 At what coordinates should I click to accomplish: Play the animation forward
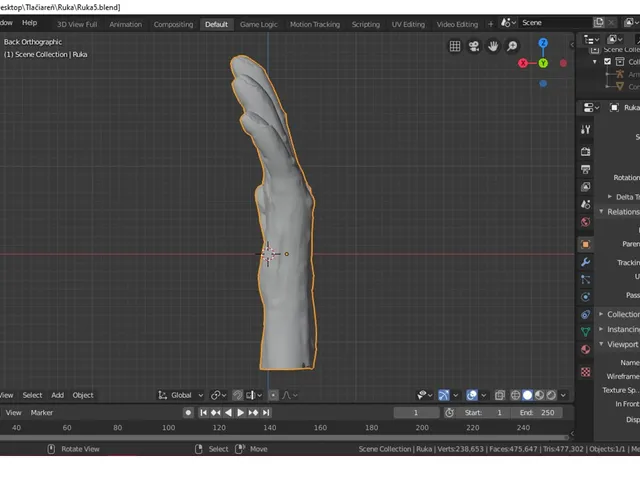(240, 413)
